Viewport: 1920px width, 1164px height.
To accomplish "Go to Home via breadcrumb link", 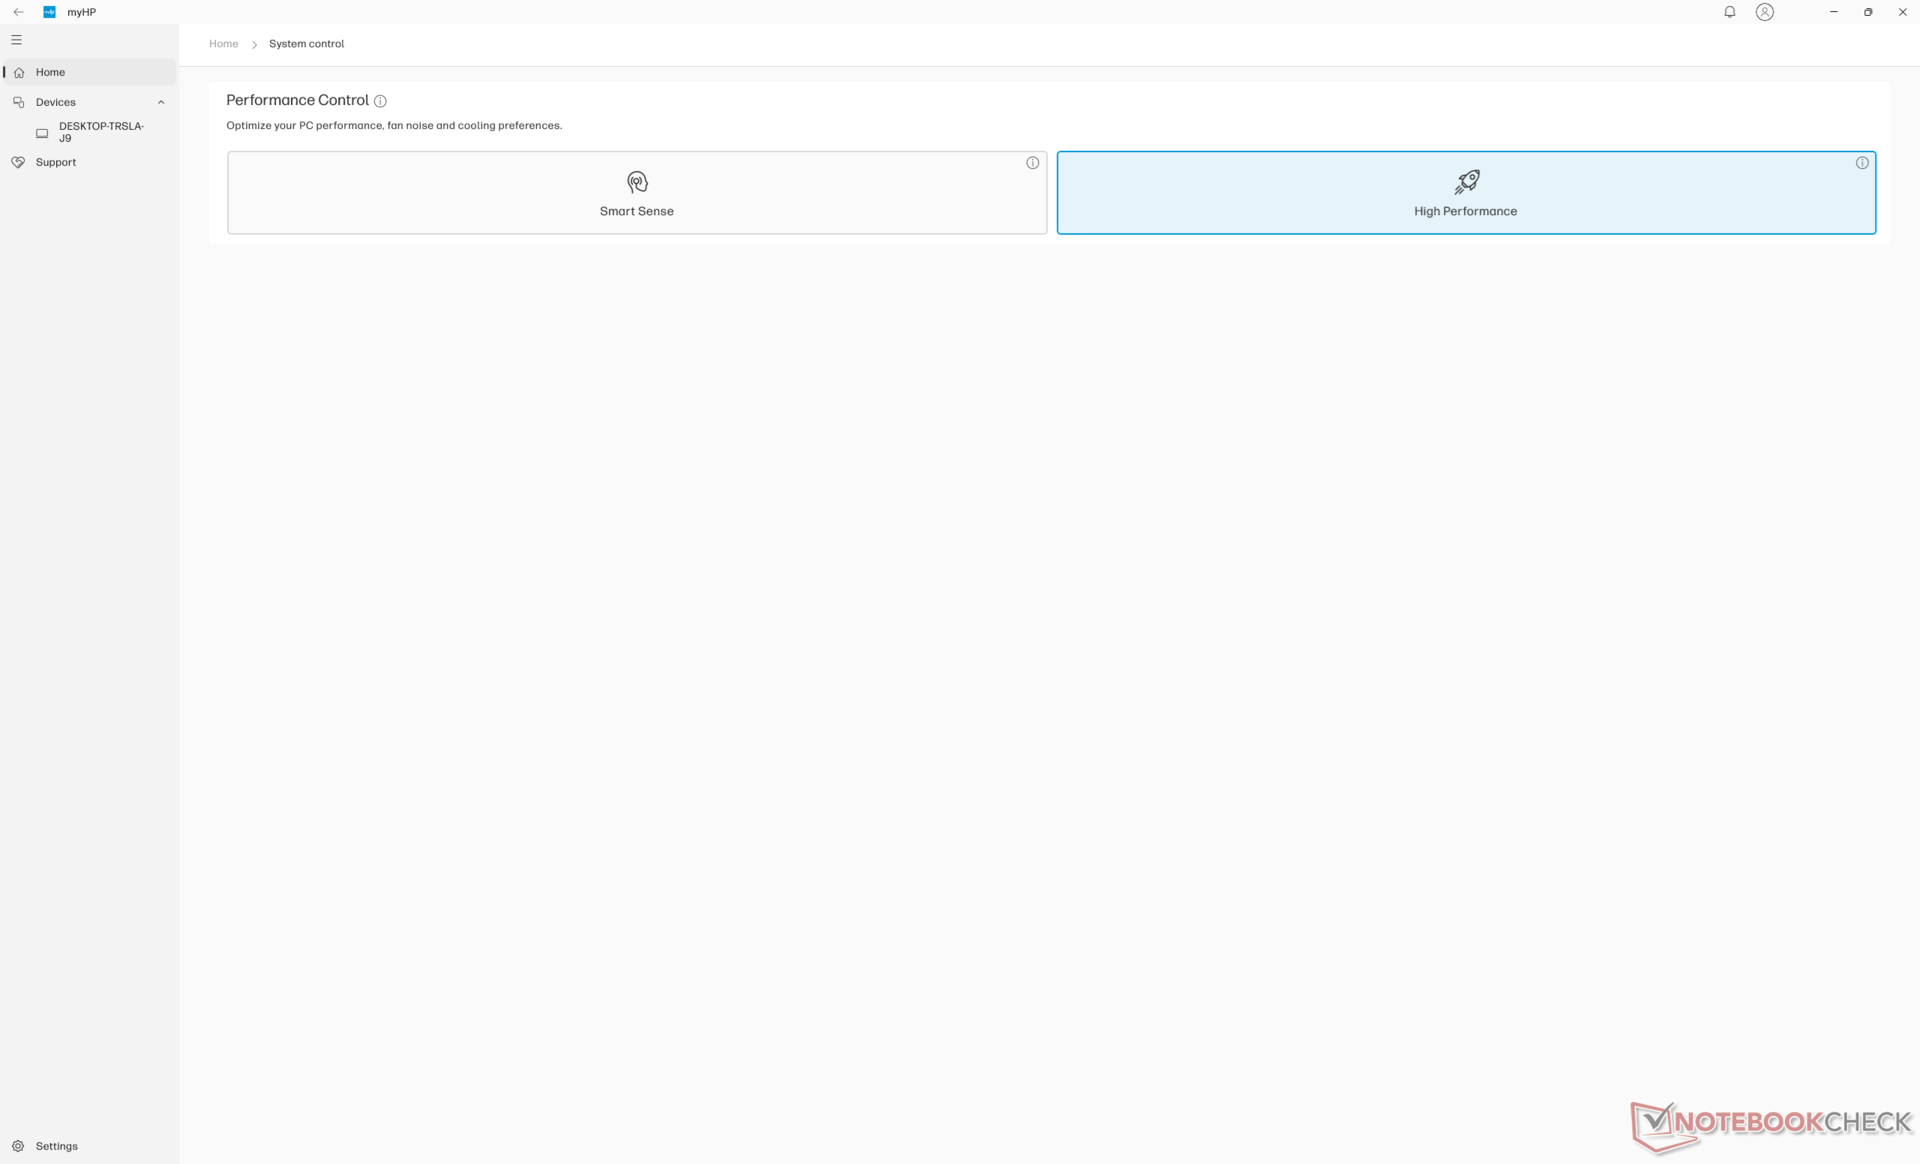I will 223,44.
